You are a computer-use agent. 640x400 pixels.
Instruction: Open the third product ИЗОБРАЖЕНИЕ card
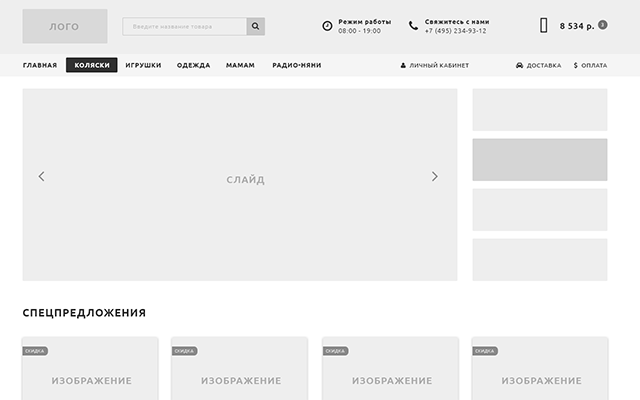point(391,369)
